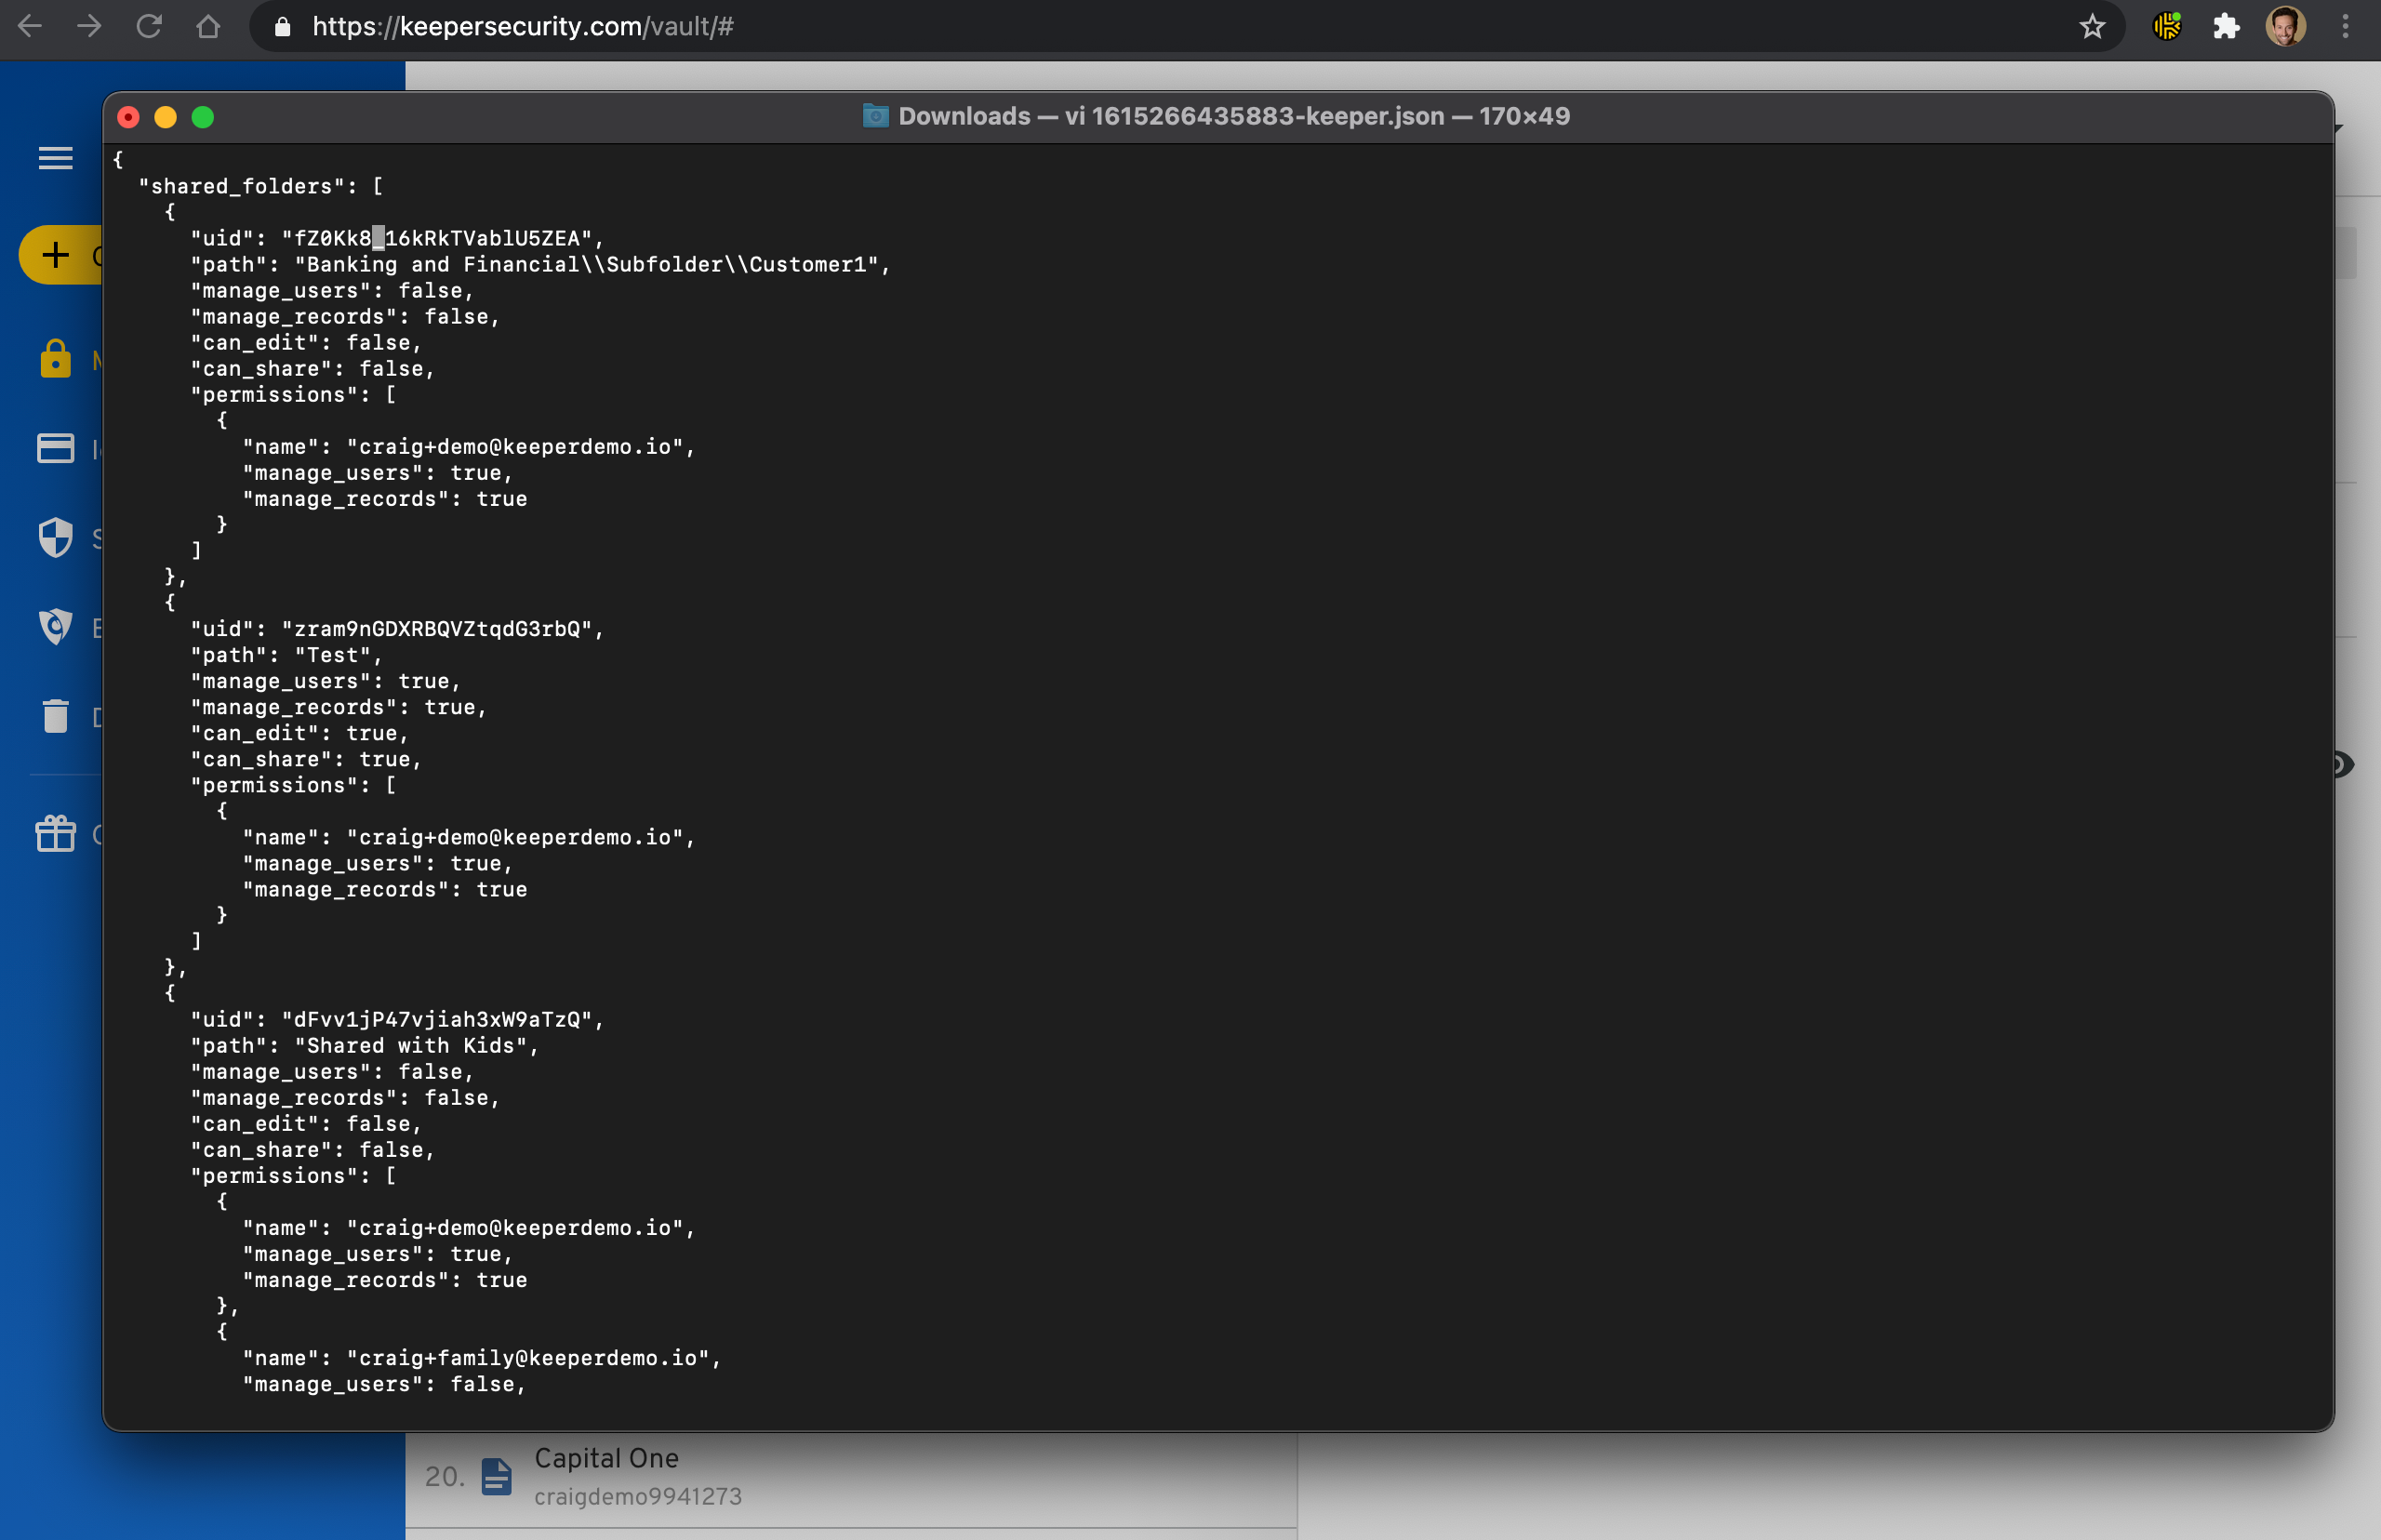Go to the browser home page
Image resolution: width=2381 pixels, height=1540 pixels.
(x=208, y=27)
